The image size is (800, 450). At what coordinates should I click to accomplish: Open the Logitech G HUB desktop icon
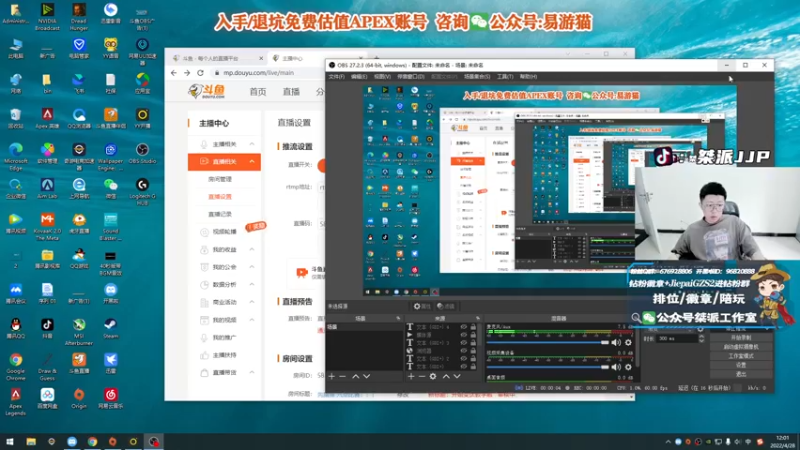pos(142,190)
